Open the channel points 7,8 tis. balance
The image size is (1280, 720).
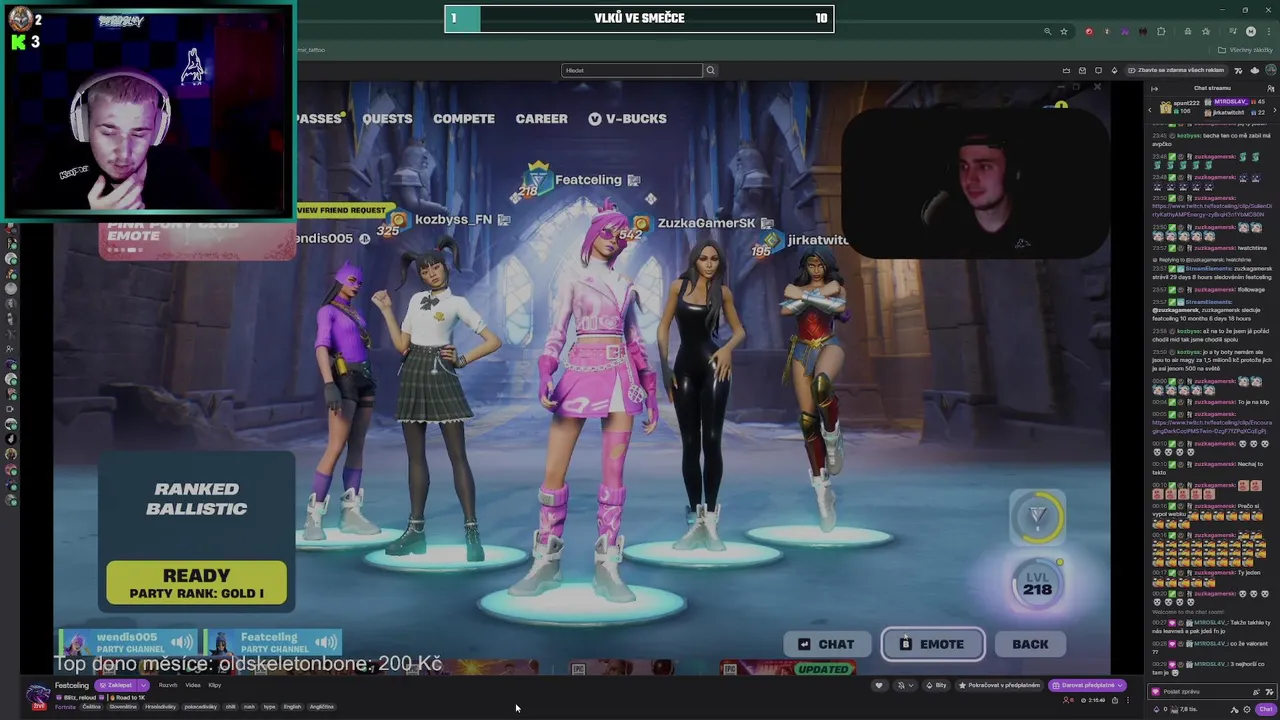click(x=1182, y=709)
